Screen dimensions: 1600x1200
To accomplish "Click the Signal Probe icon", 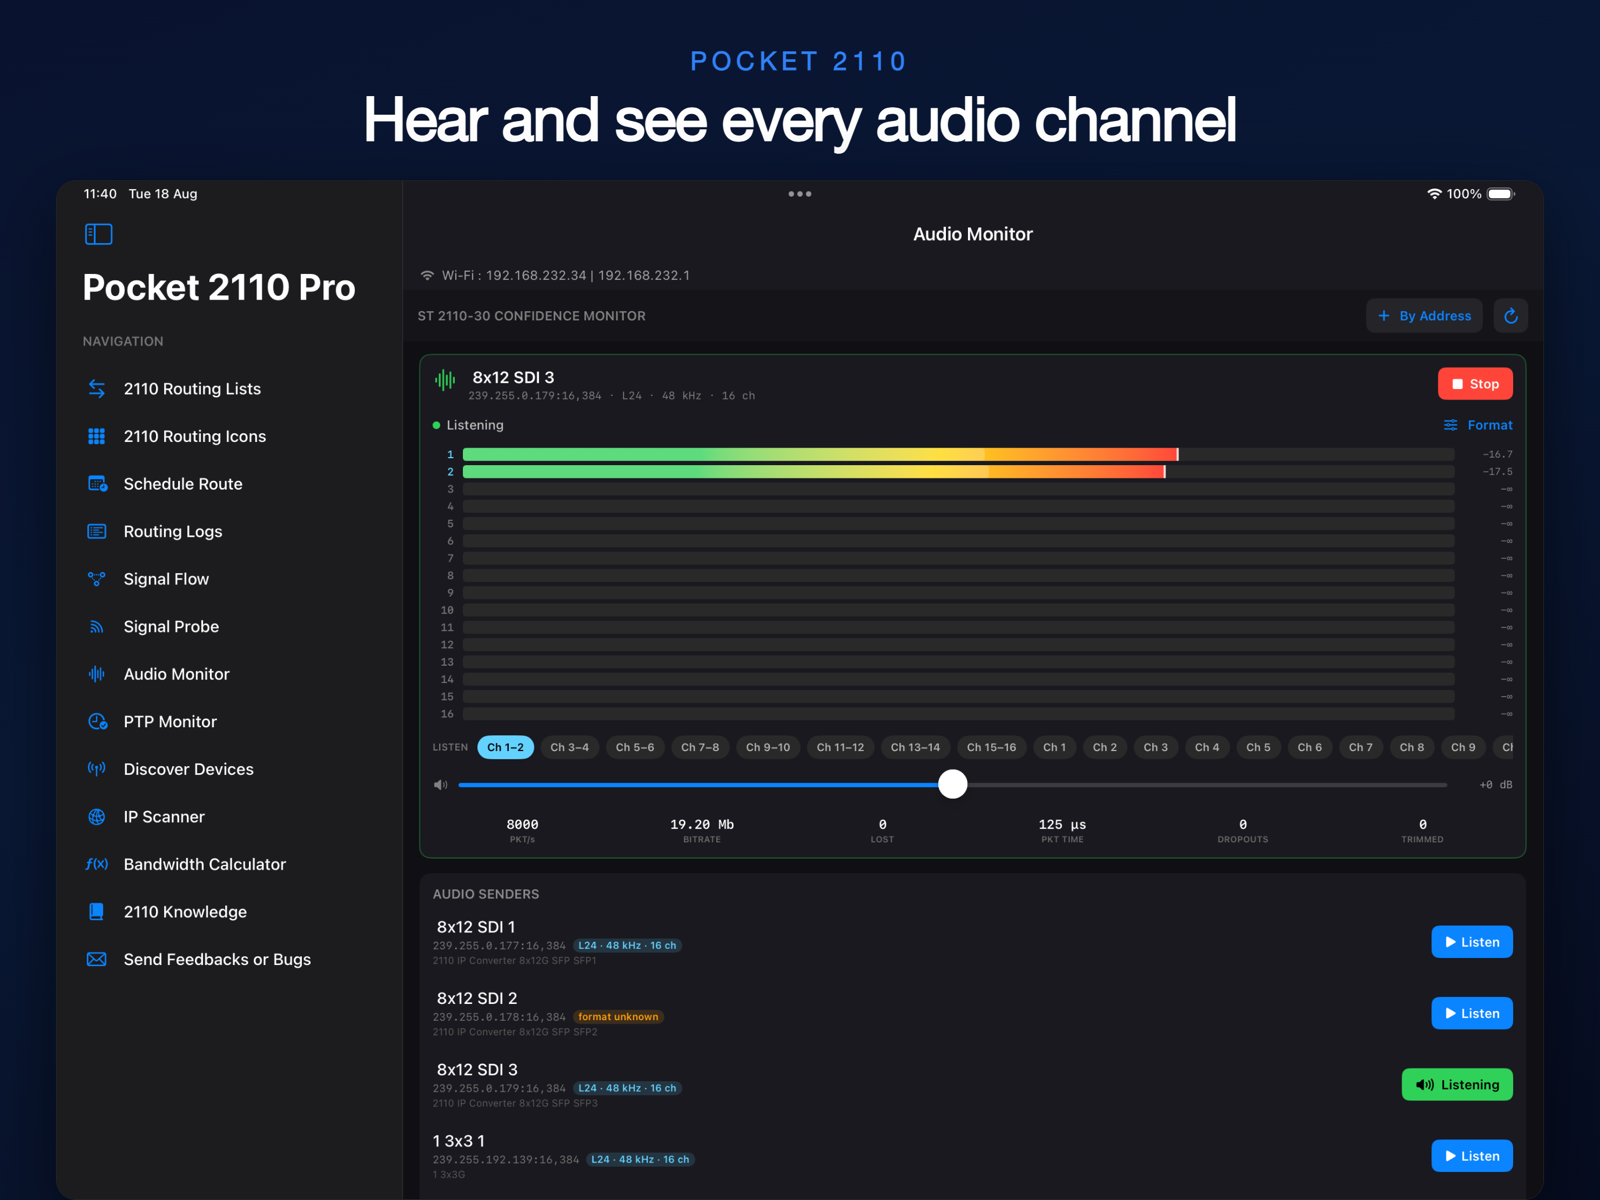I will pyautogui.click(x=97, y=627).
